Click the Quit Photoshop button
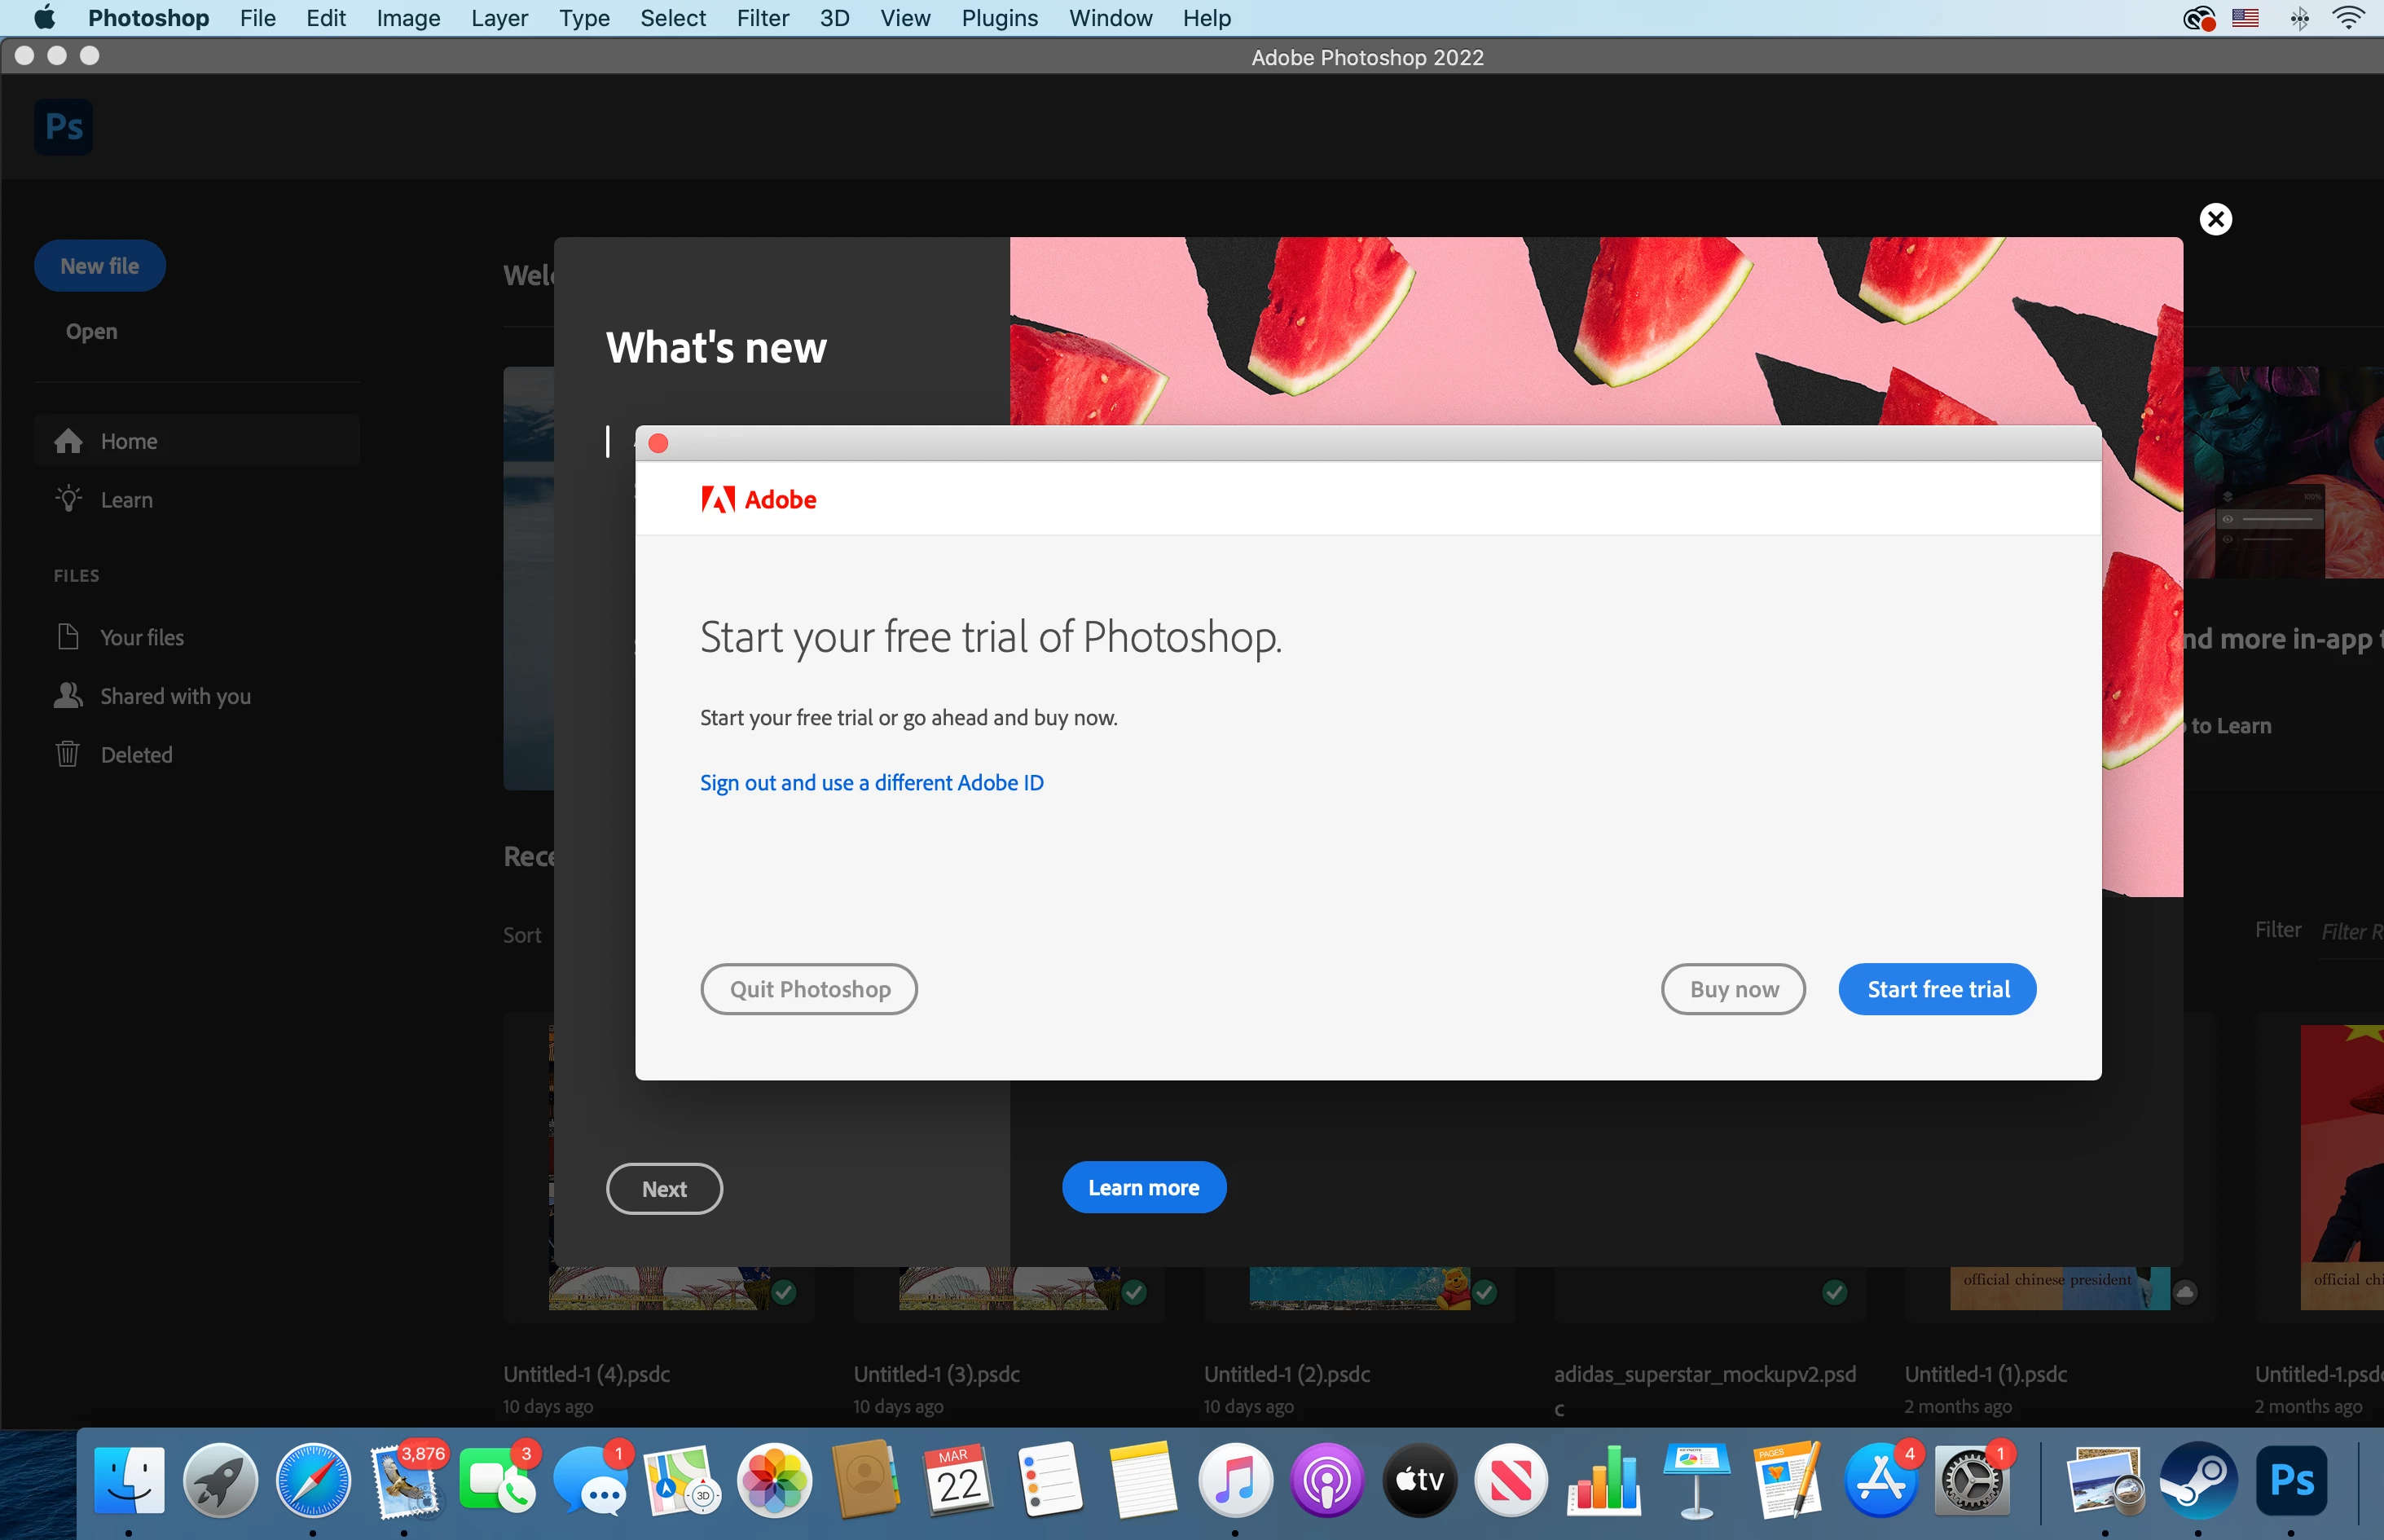This screenshot has width=2384, height=1540. [809, 989]
